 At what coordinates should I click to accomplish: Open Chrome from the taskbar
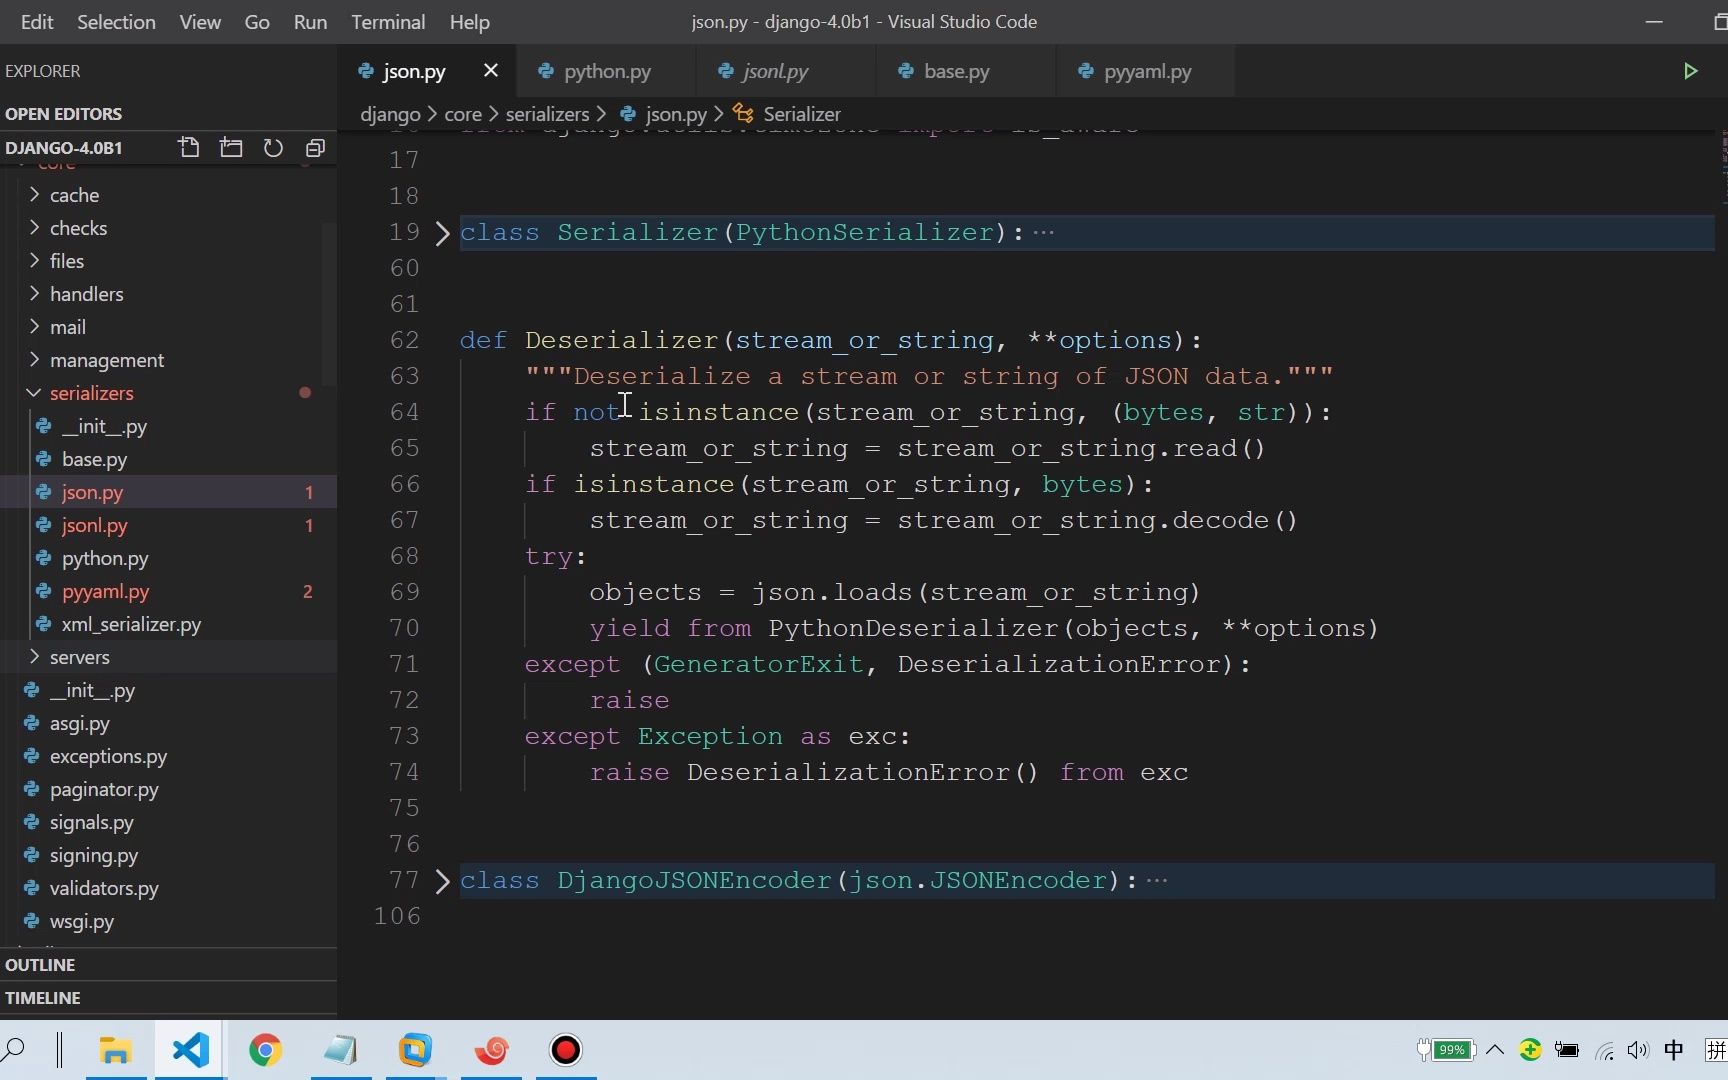265,1050
